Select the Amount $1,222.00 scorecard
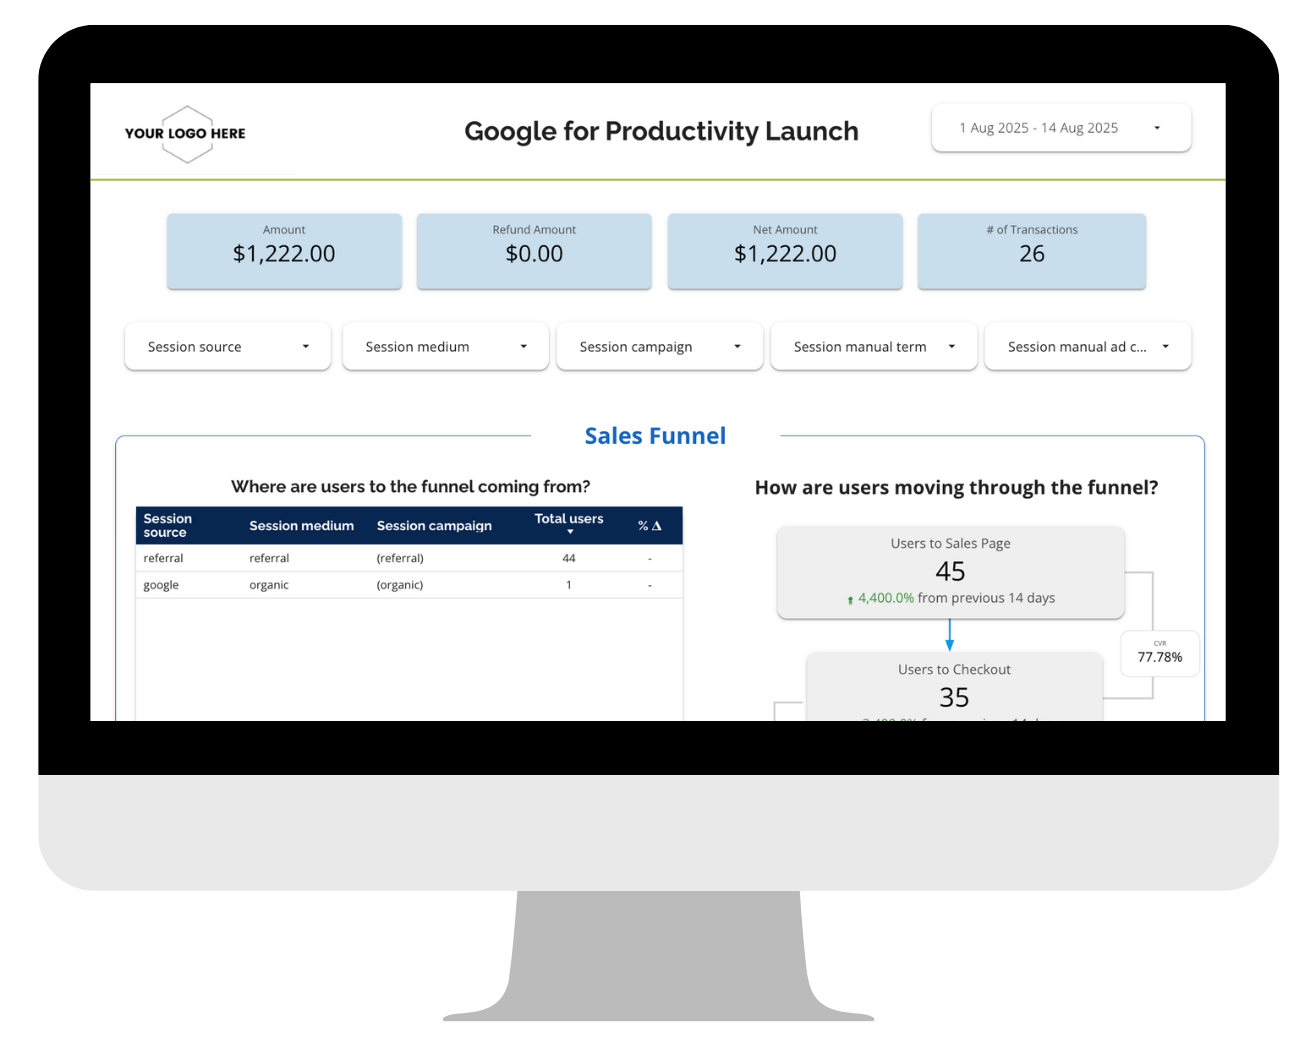The height and width of the screenshot is (1044, 1307). pyautogui.click(x=284, y=251)
